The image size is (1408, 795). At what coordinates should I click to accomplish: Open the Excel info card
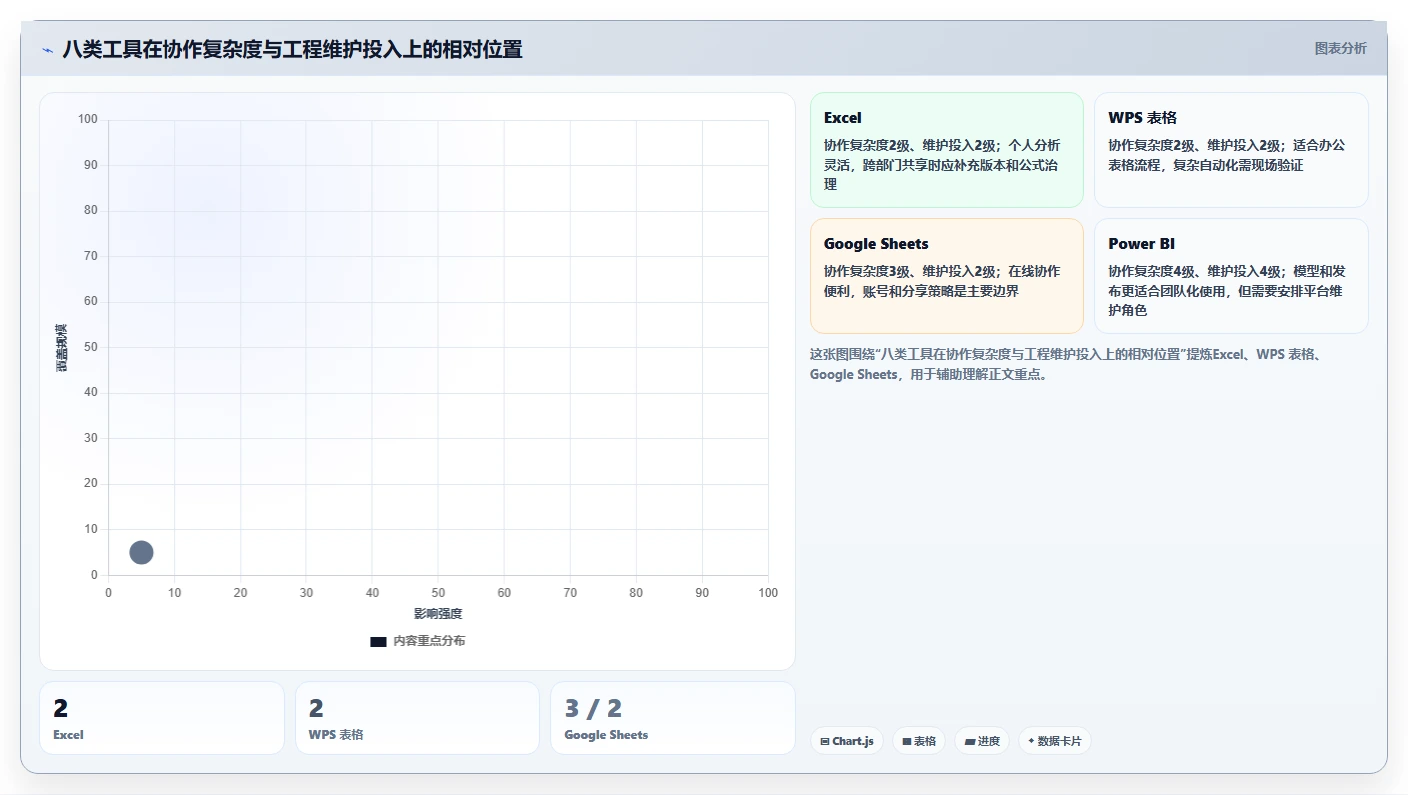point(947,150)
